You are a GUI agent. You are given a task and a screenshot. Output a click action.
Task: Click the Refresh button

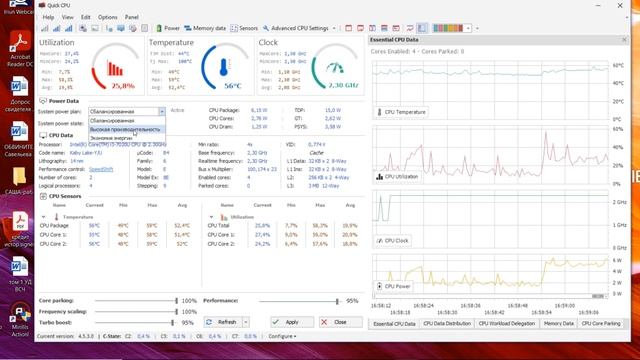[223, 322]
